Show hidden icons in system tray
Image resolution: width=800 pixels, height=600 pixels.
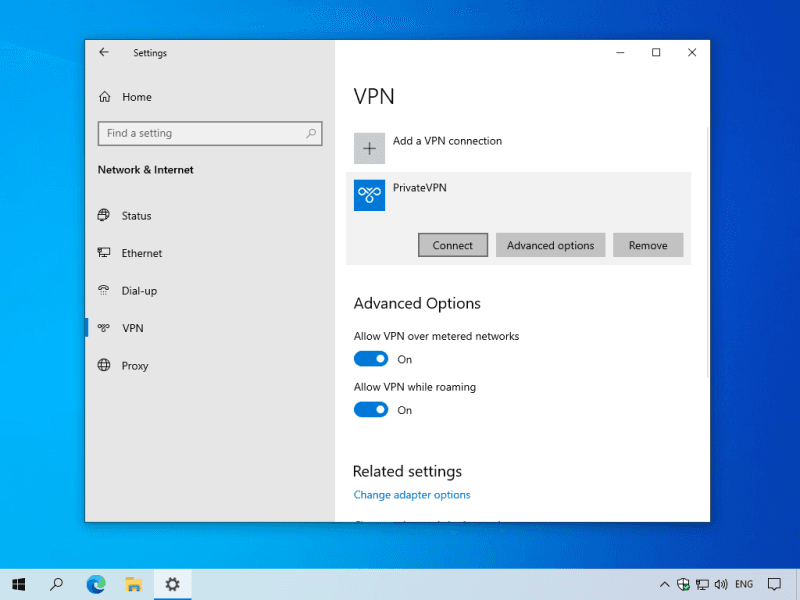click(664, 584)
